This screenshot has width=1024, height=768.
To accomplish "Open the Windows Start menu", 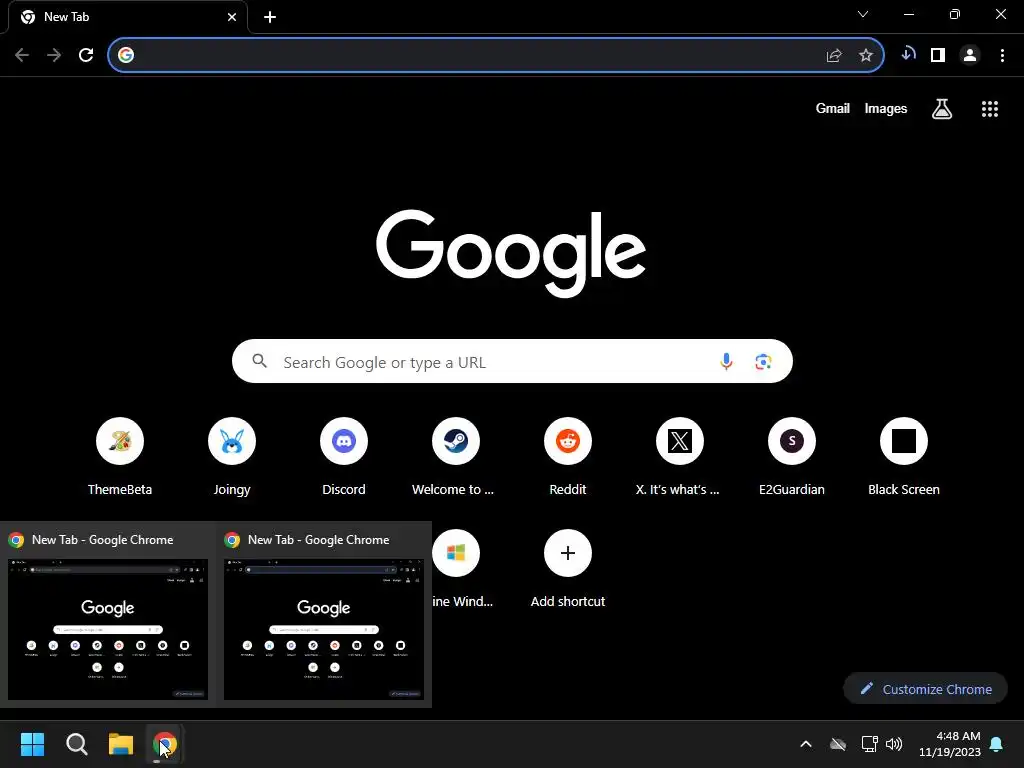I will (x=32, y=744).
